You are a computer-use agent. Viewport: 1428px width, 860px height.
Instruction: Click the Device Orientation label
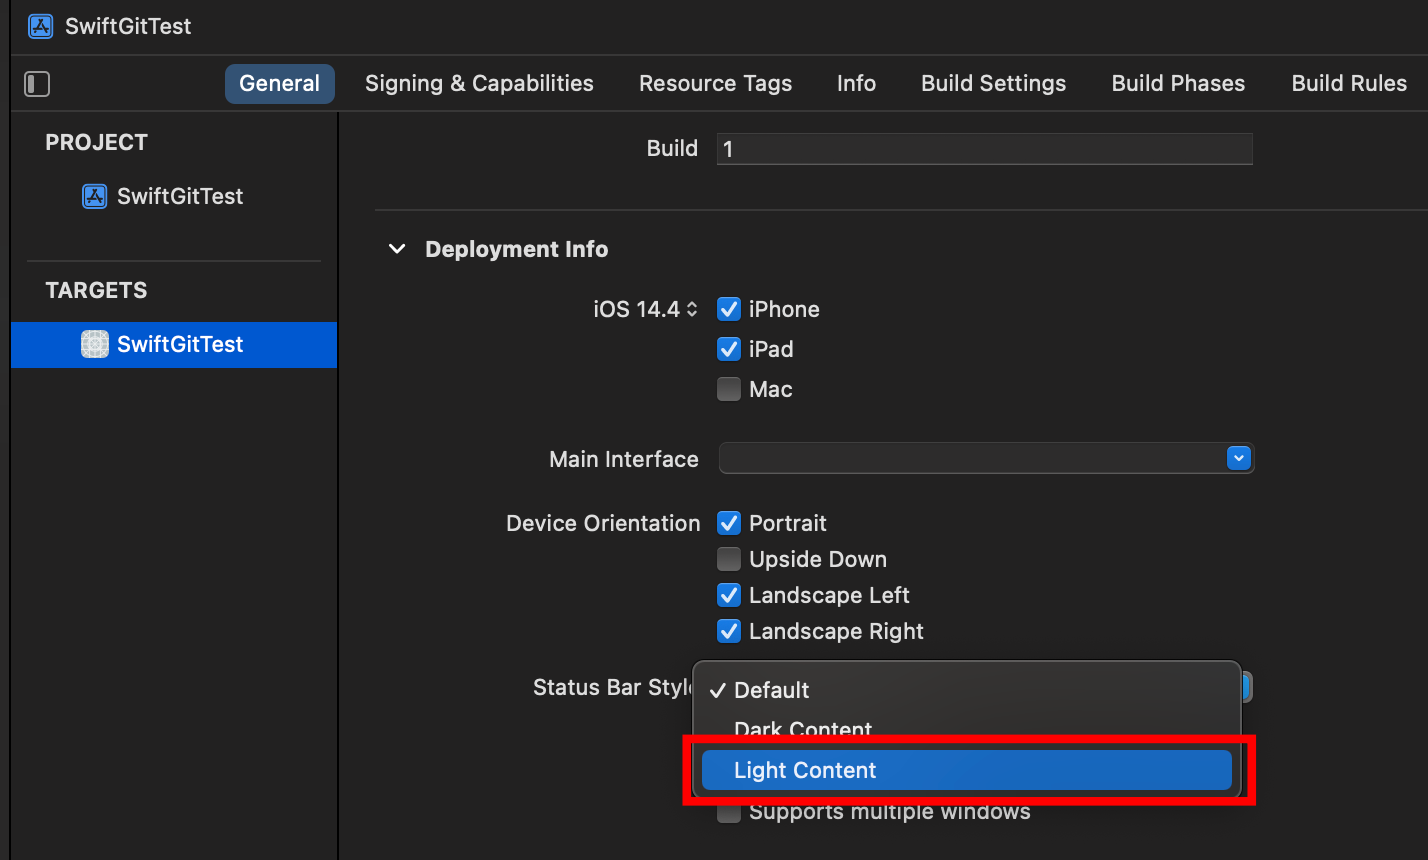click(x=603, y=524)
